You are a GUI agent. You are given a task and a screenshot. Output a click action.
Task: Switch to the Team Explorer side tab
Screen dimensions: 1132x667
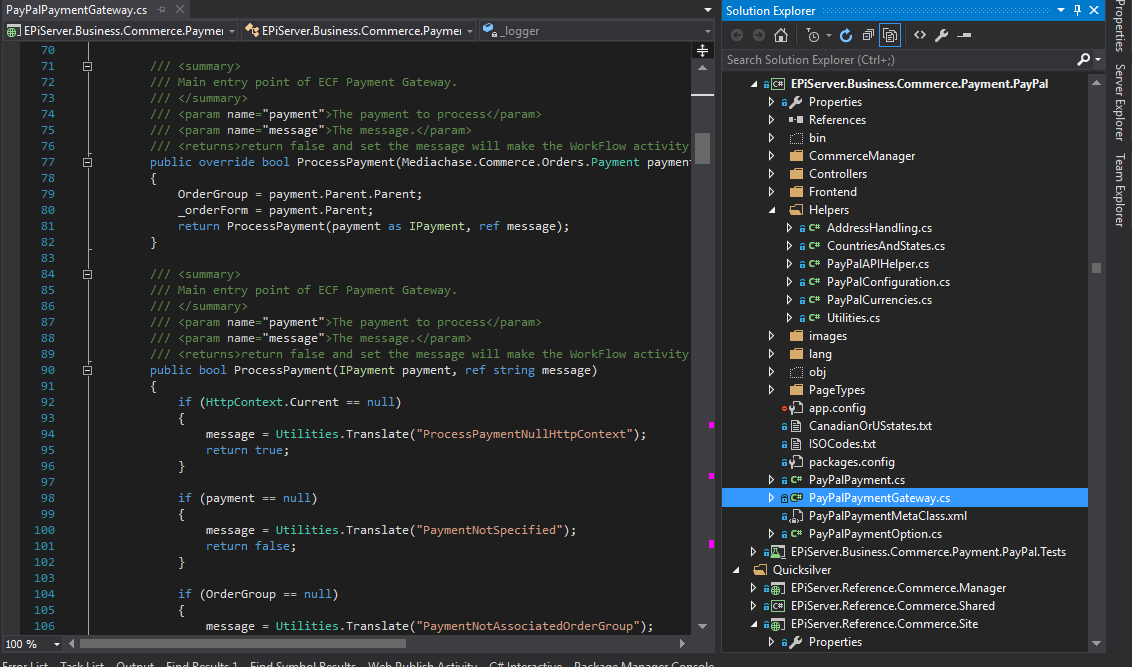1120,190
